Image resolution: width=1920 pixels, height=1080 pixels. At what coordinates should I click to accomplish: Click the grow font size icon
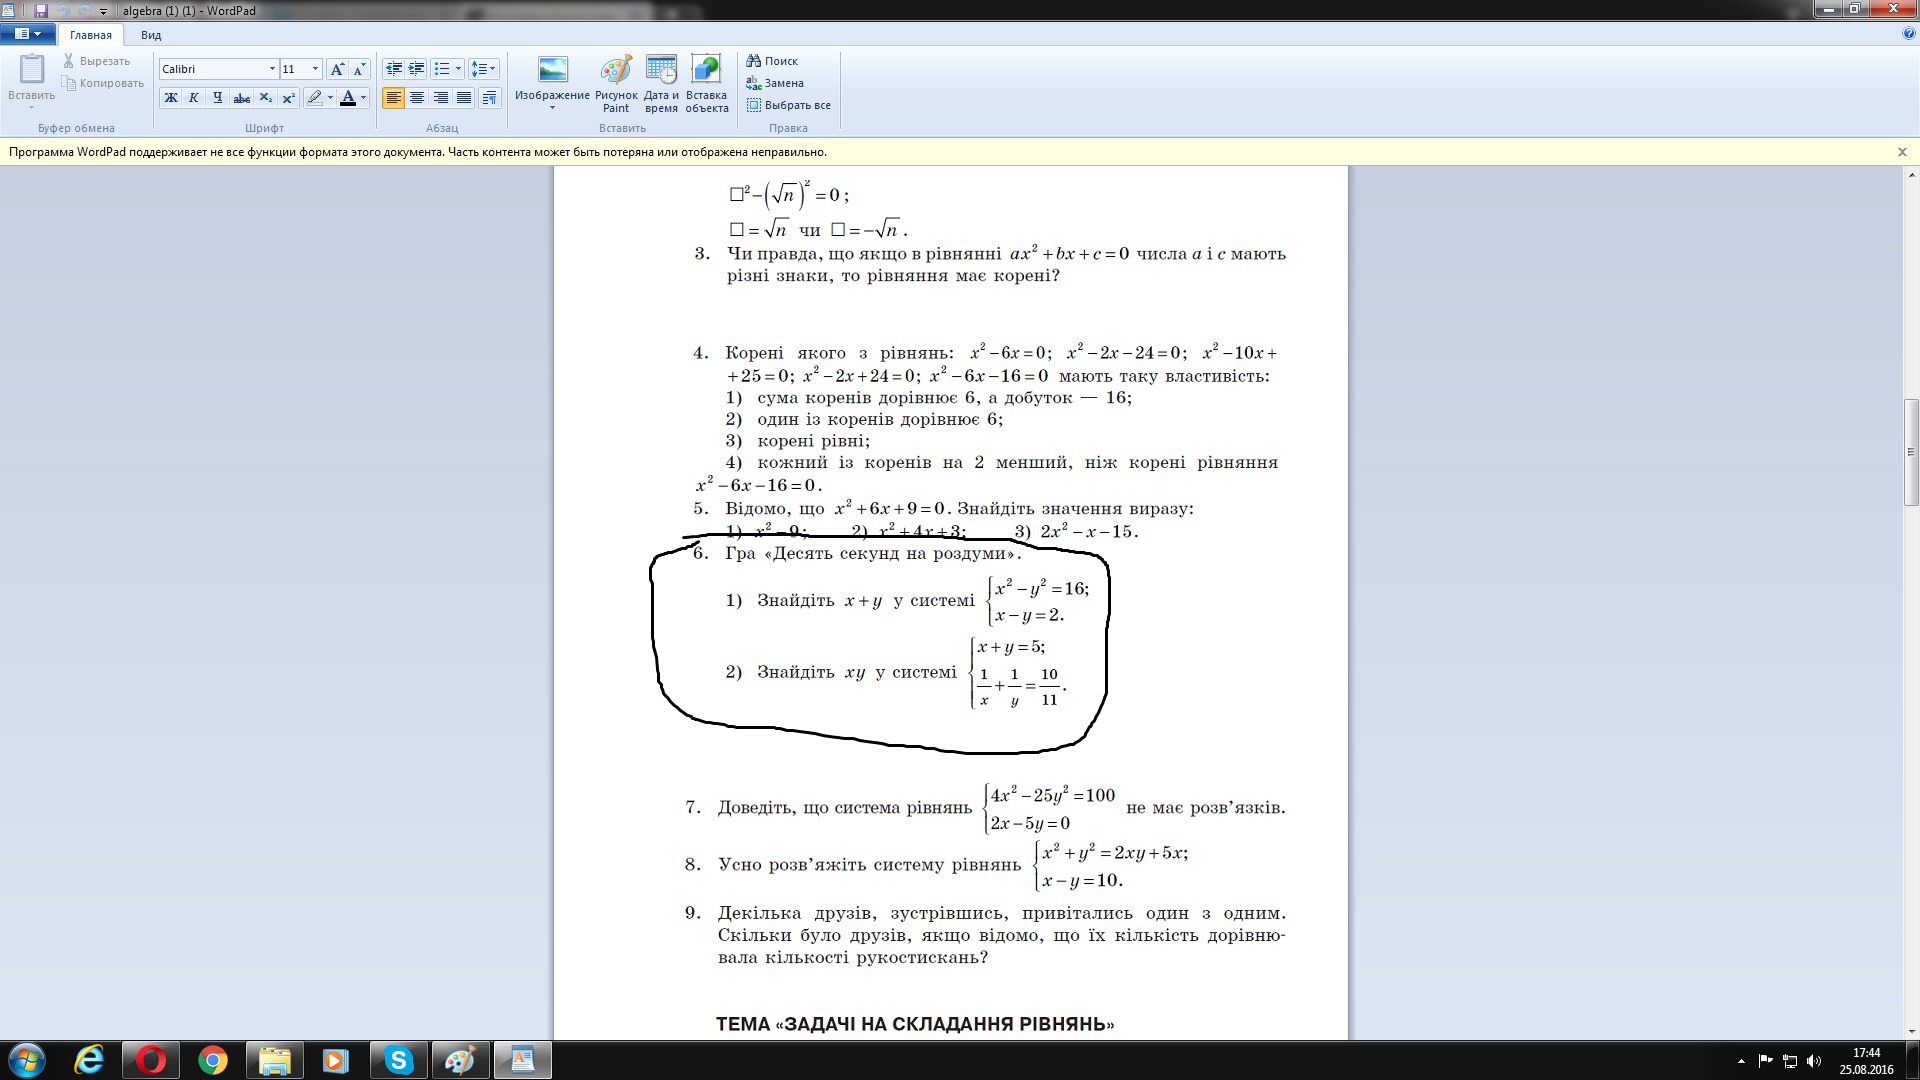[338, 69]
